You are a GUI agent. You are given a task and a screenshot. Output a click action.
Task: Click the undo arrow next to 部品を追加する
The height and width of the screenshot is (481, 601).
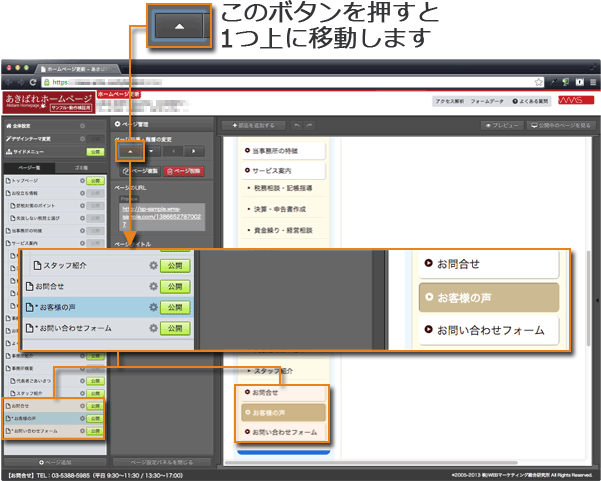[x=296, y=125]
